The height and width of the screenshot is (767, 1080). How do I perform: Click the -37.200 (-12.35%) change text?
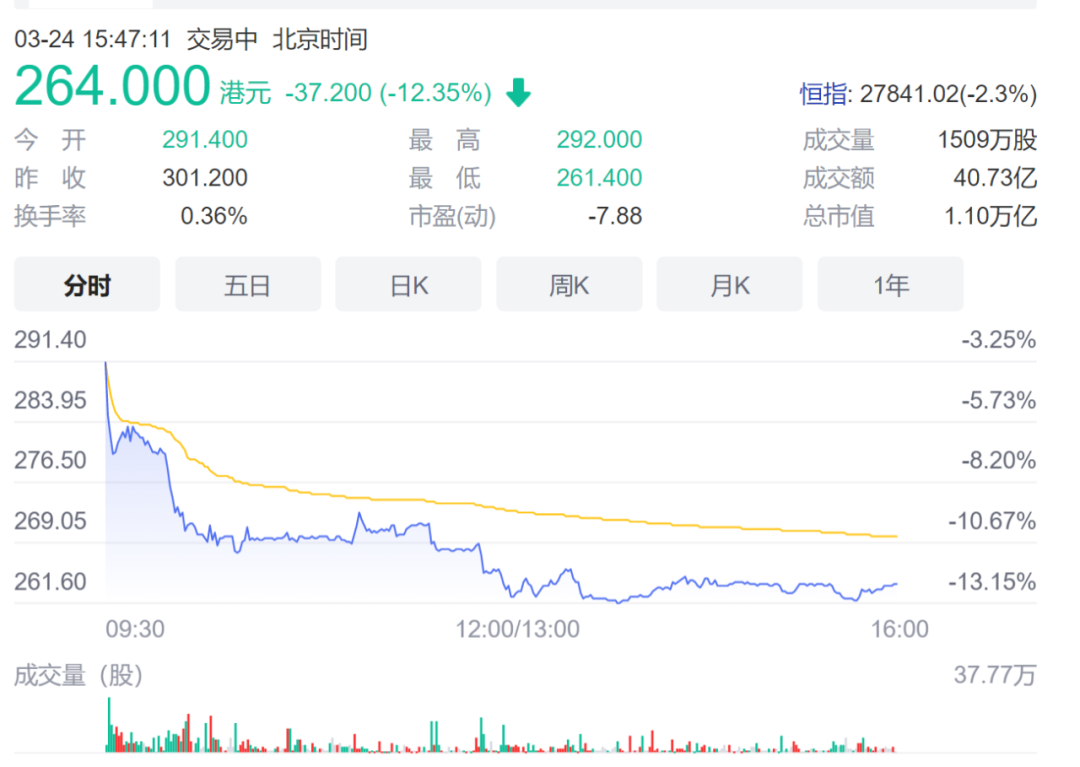388,93
